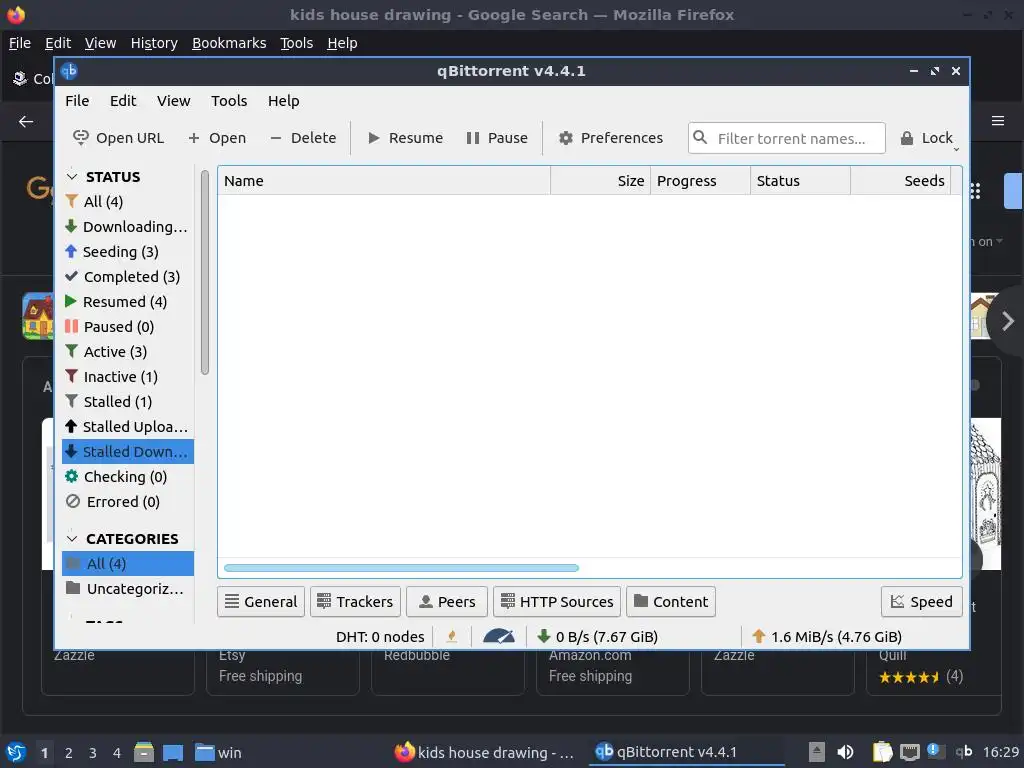Open the start menu launcher icon

pos(16,752)
